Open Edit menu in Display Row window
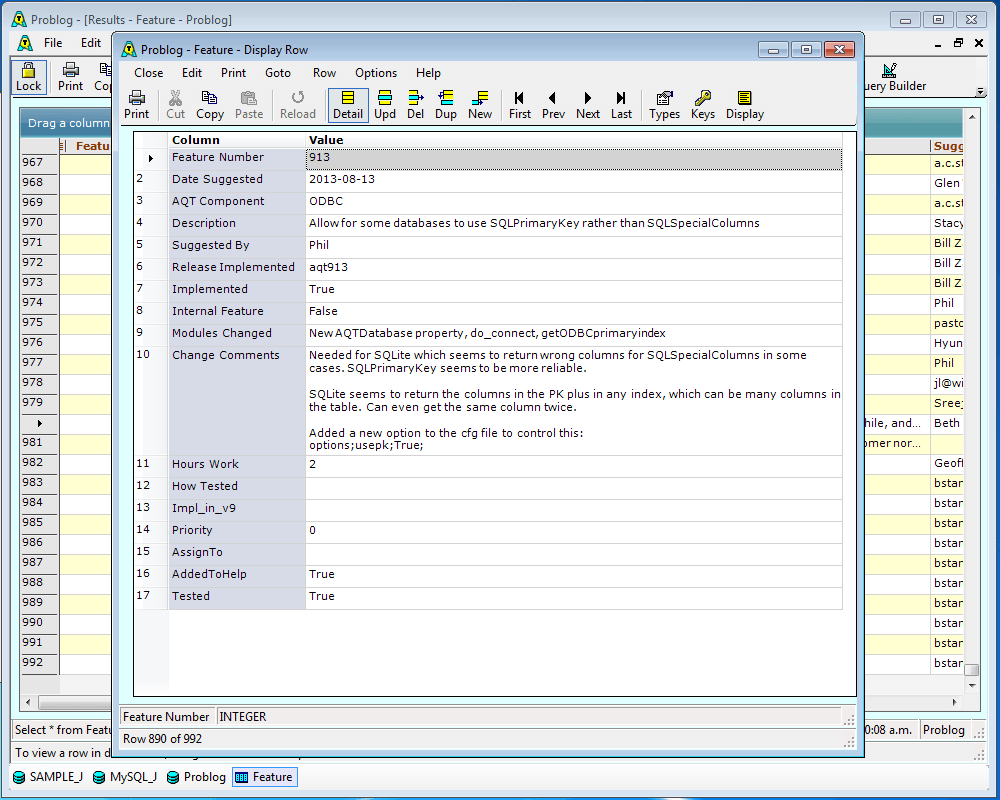This screenshot has height=800, width=1000. click(191, 73)
